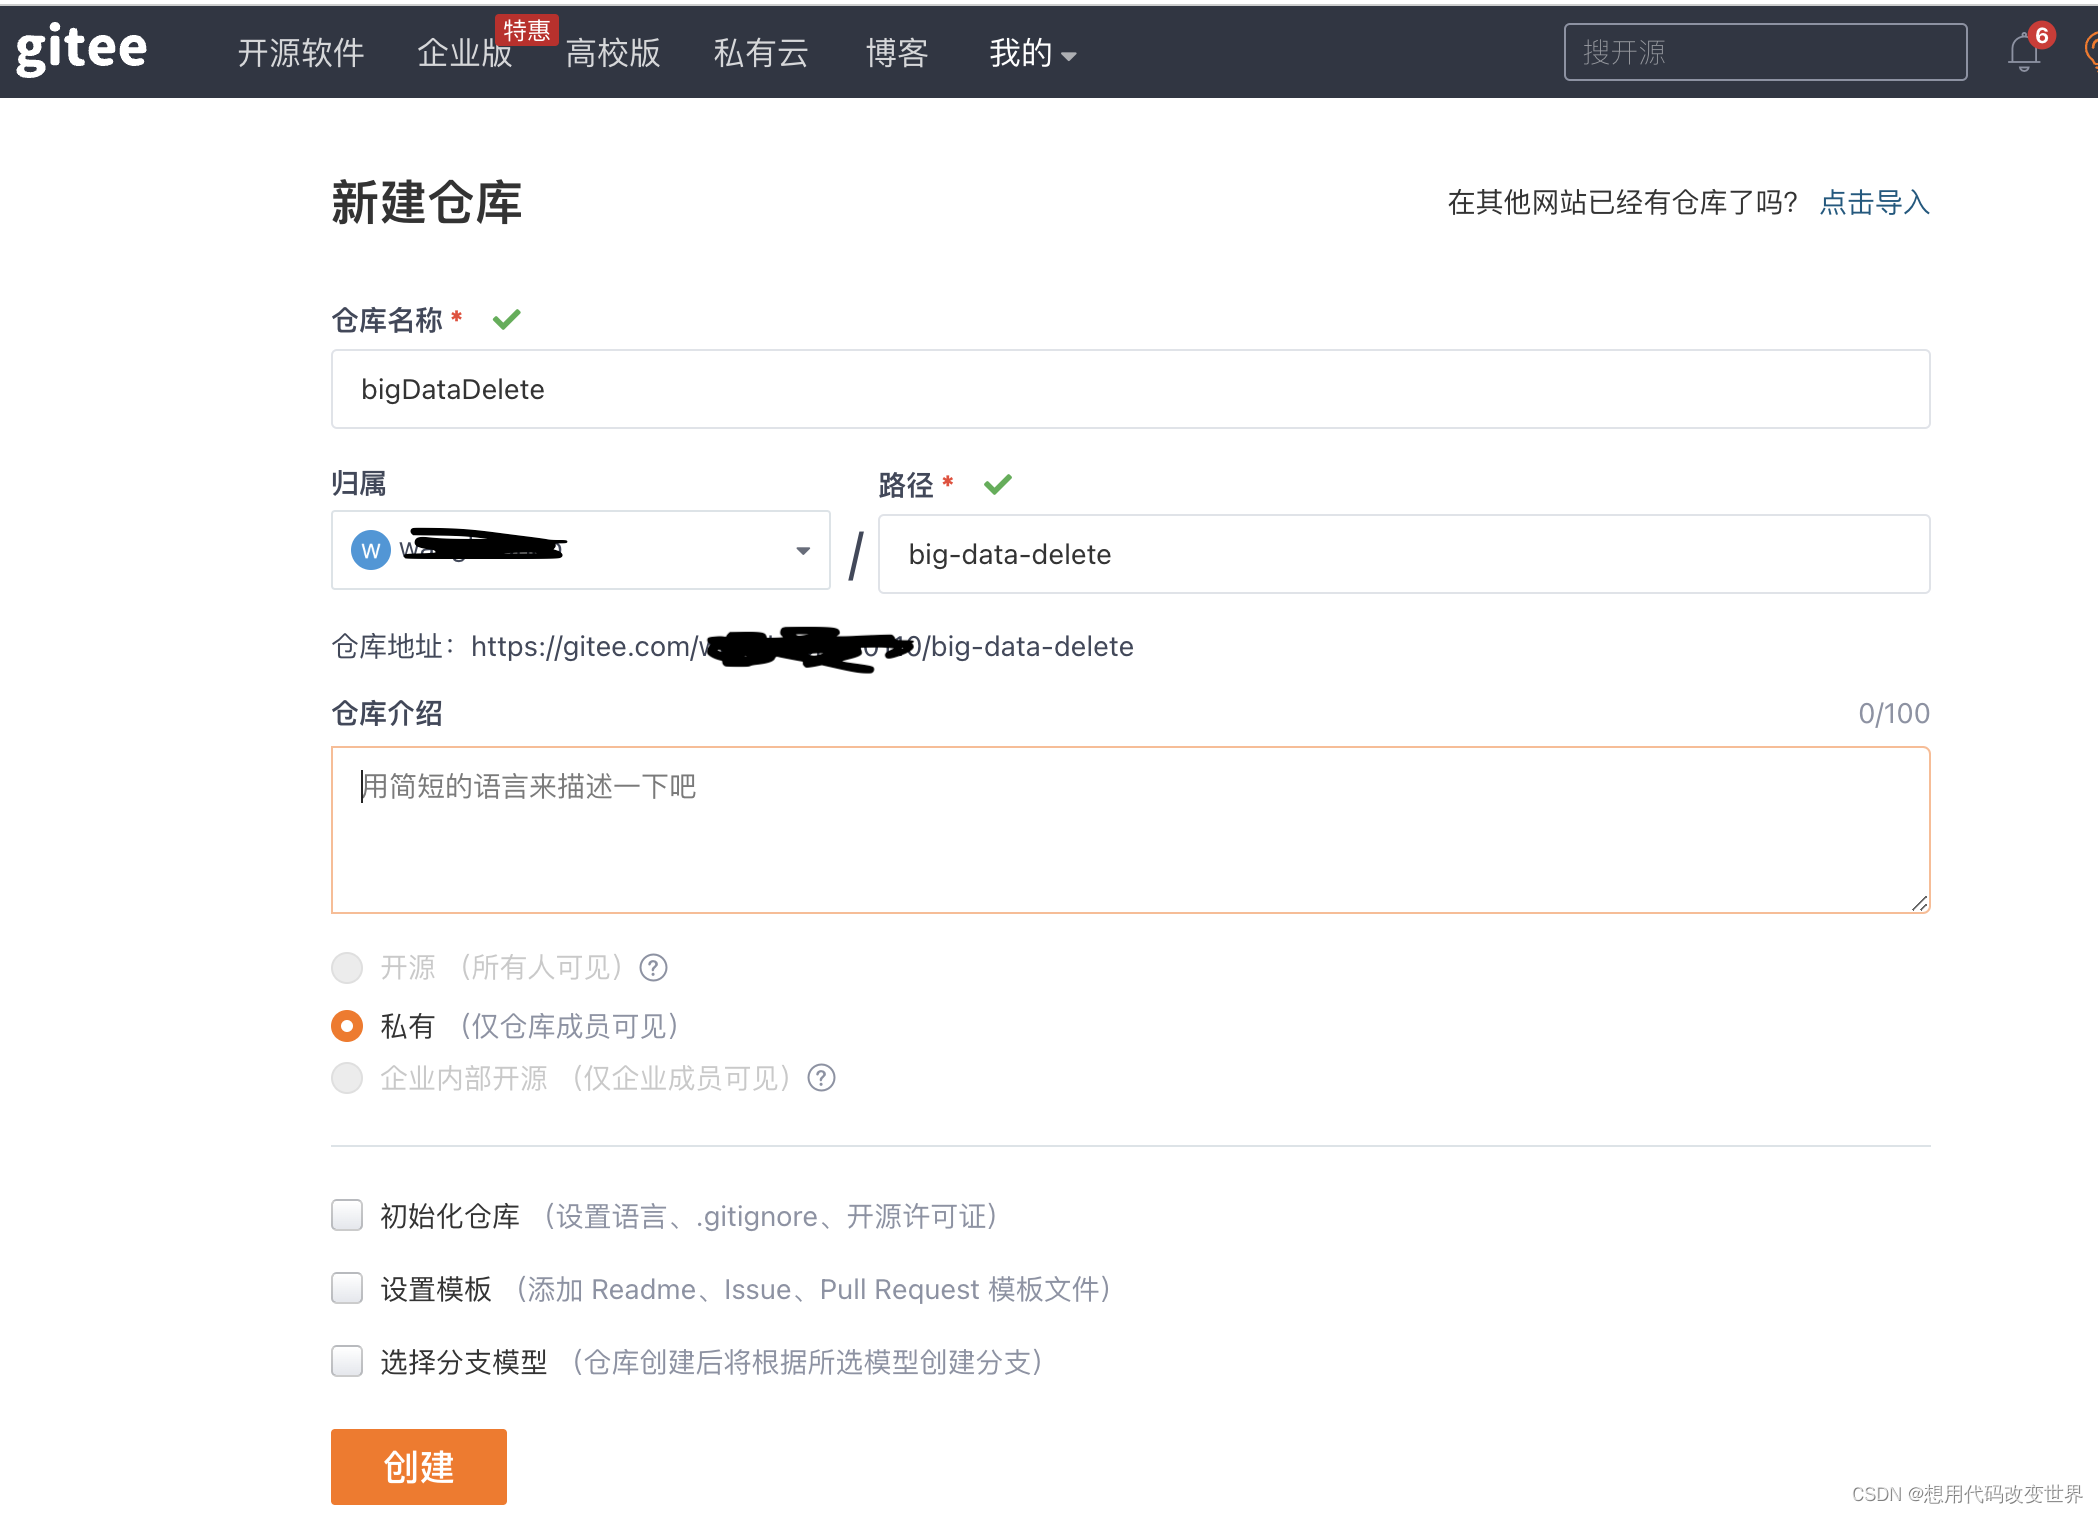Click the gitee logo
This screenshot has height=1514, width=2098.
pyautogui.click(x=82, y=48)
